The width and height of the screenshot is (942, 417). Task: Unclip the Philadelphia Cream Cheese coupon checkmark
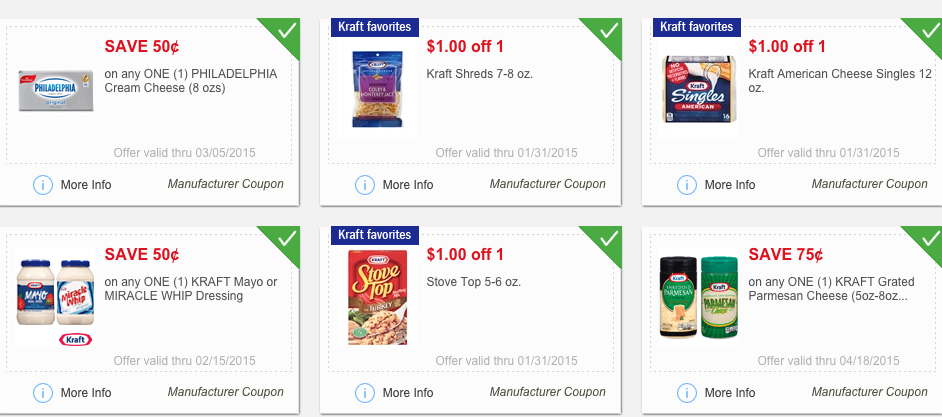click(x=285, y=30)
